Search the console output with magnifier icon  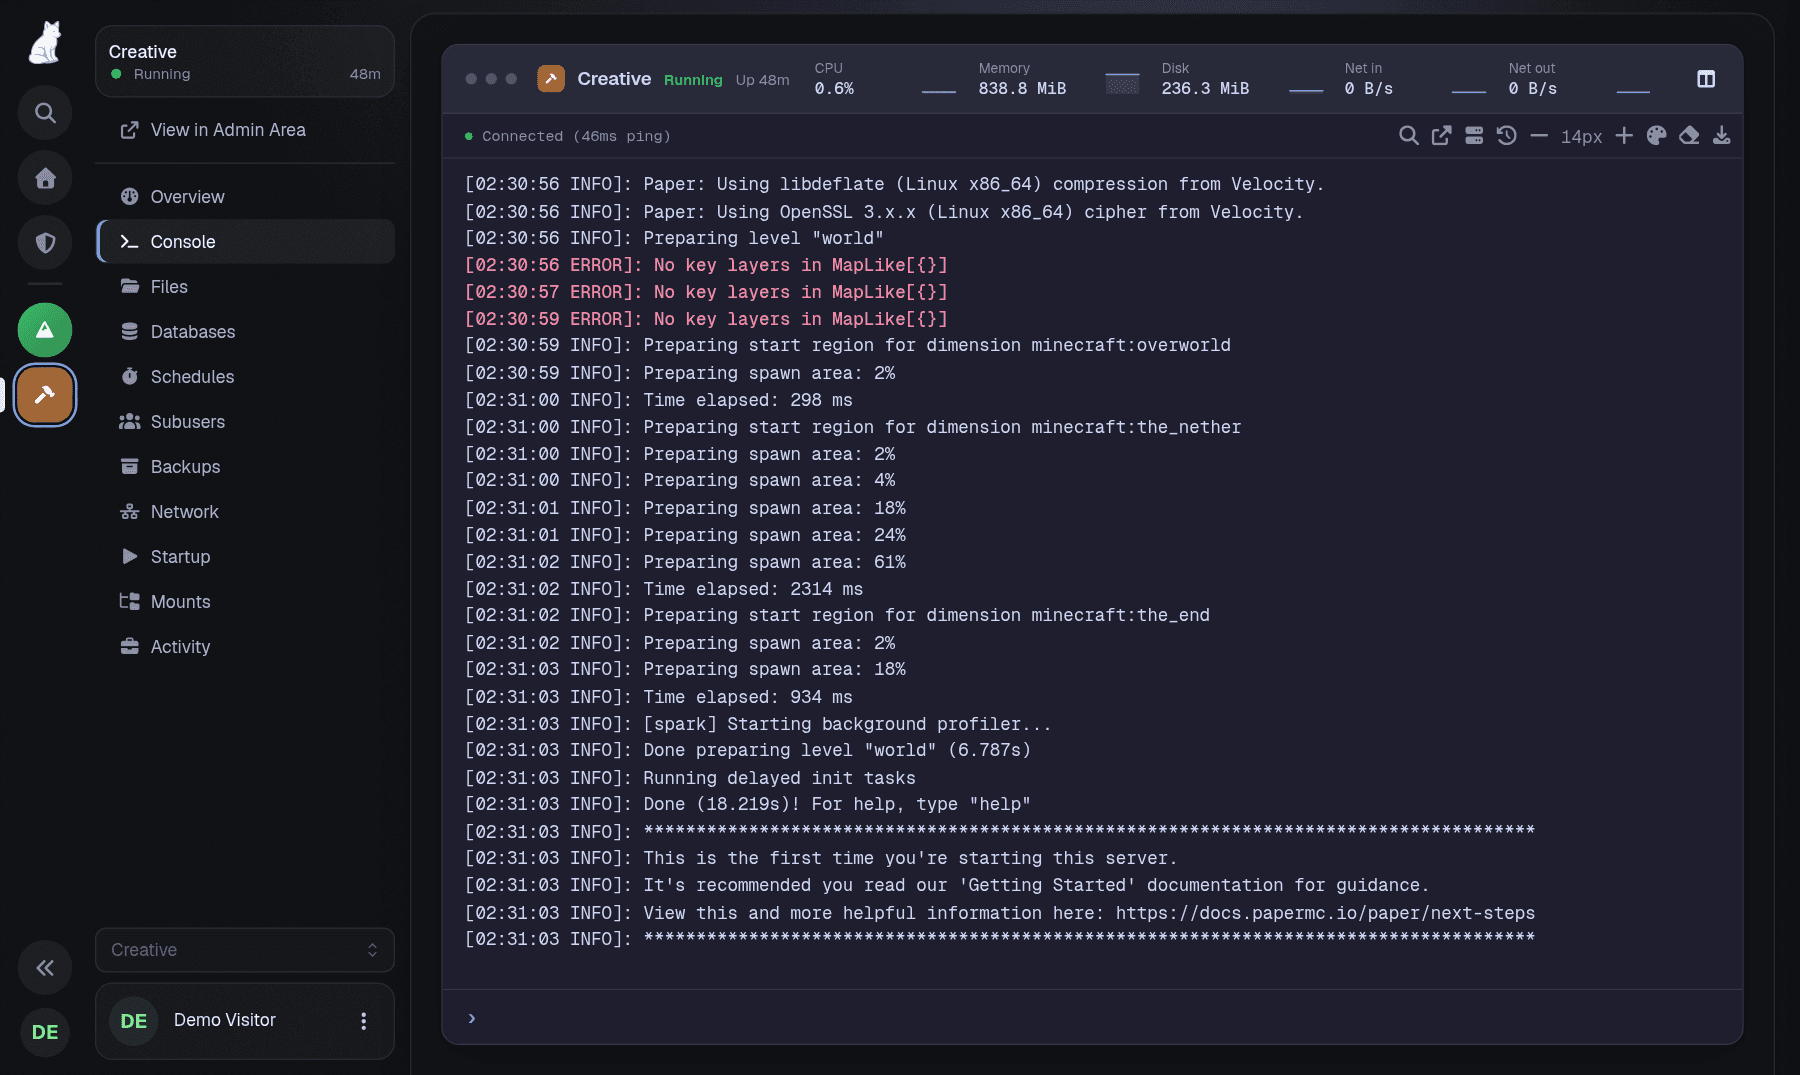point(1408,136)
